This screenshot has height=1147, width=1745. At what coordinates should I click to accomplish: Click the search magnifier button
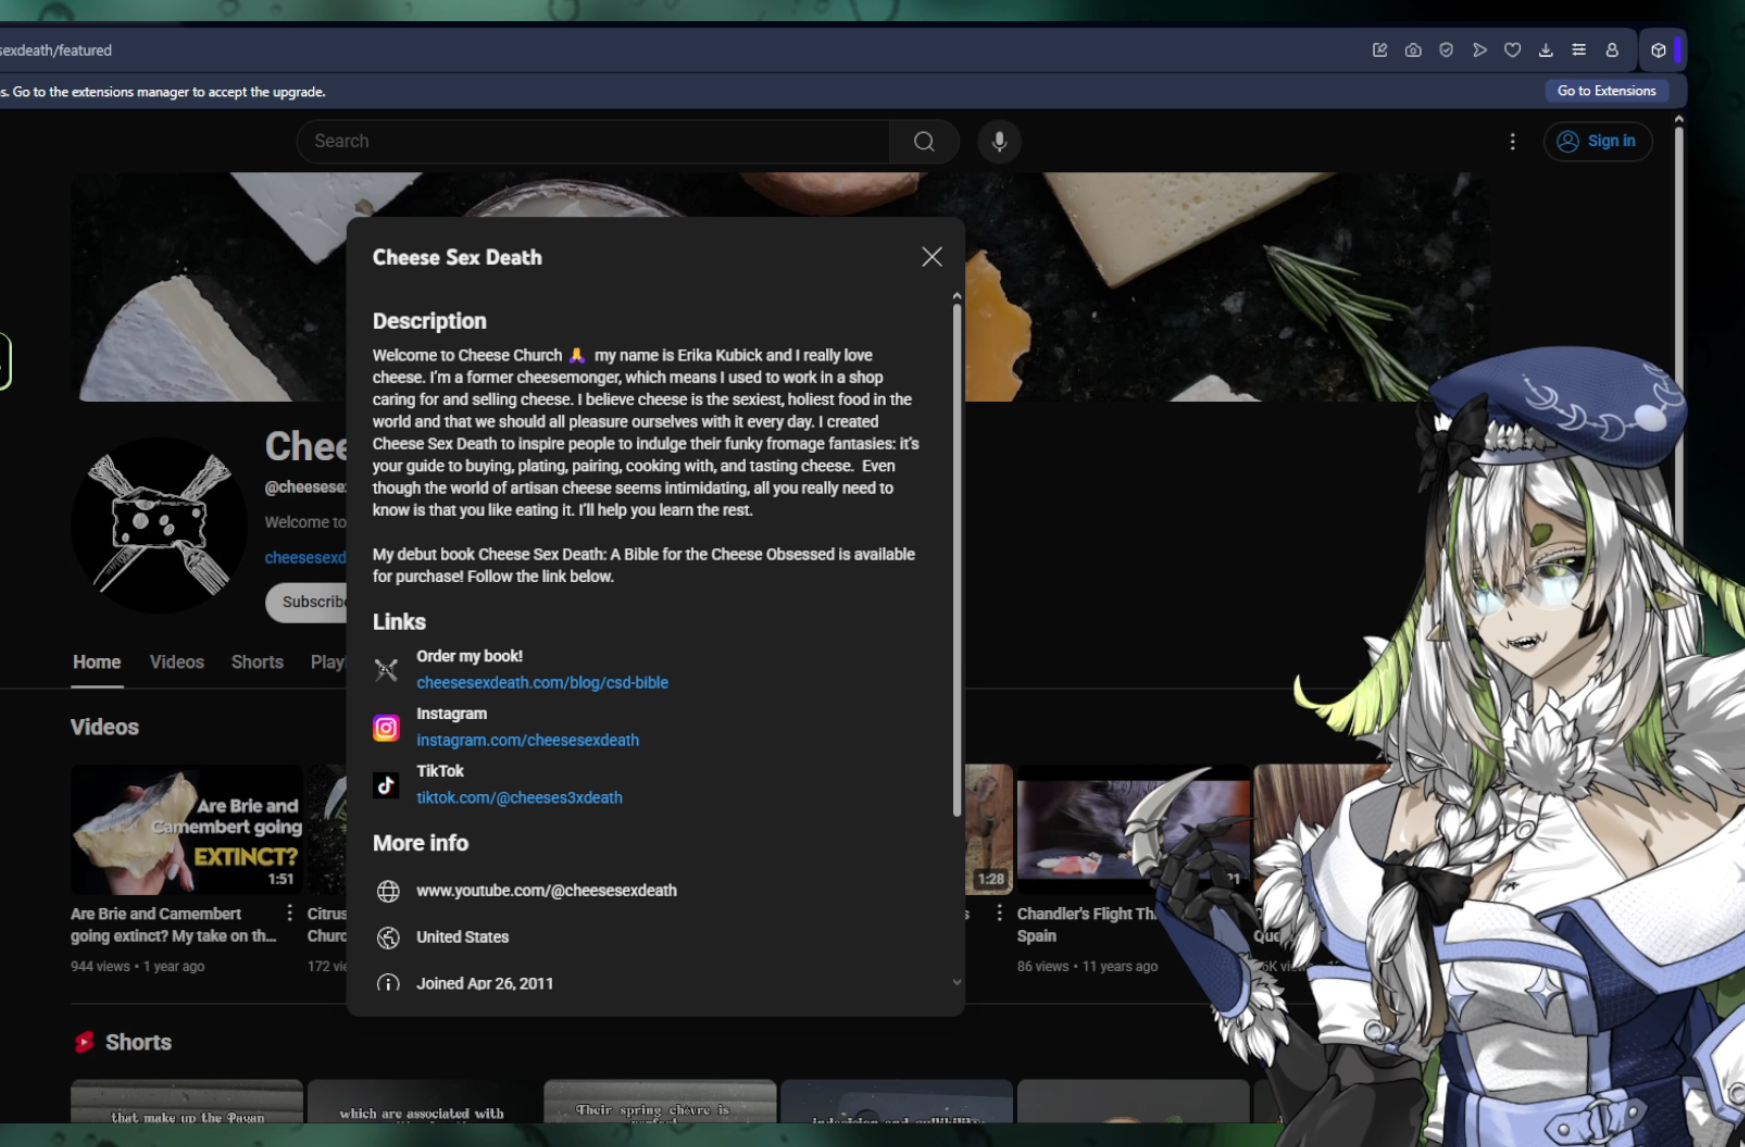[x=924, y=141]
